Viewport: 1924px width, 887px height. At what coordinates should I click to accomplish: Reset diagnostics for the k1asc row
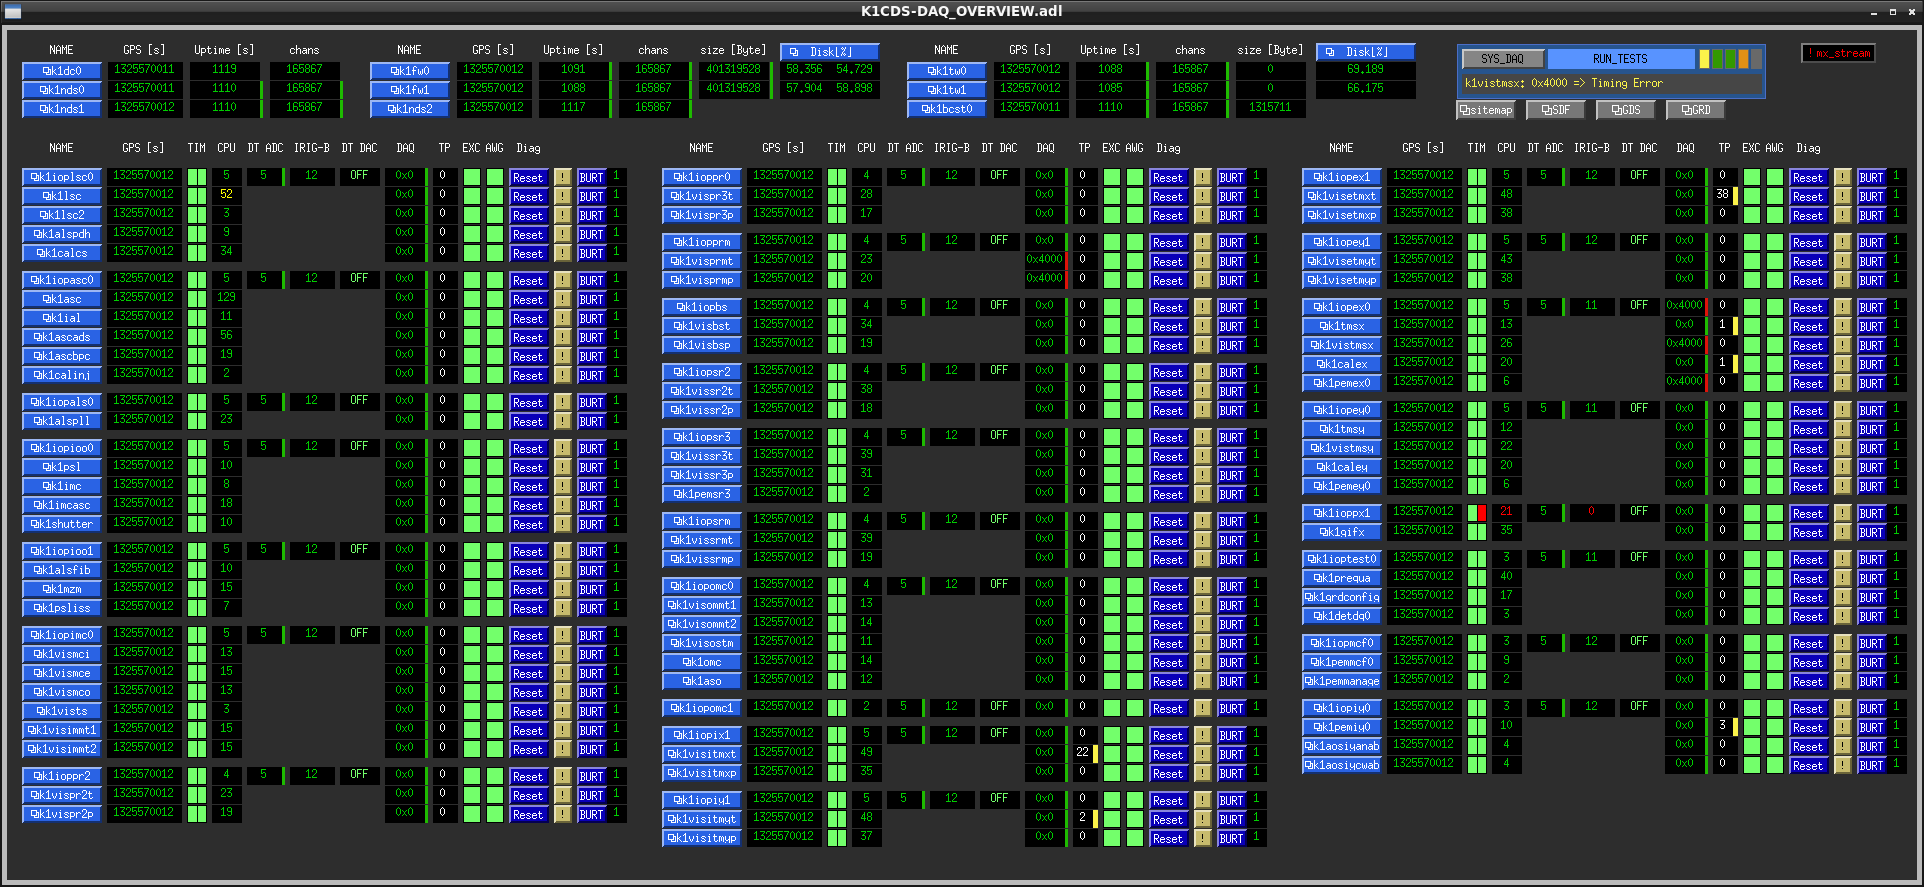click(528, 300)
